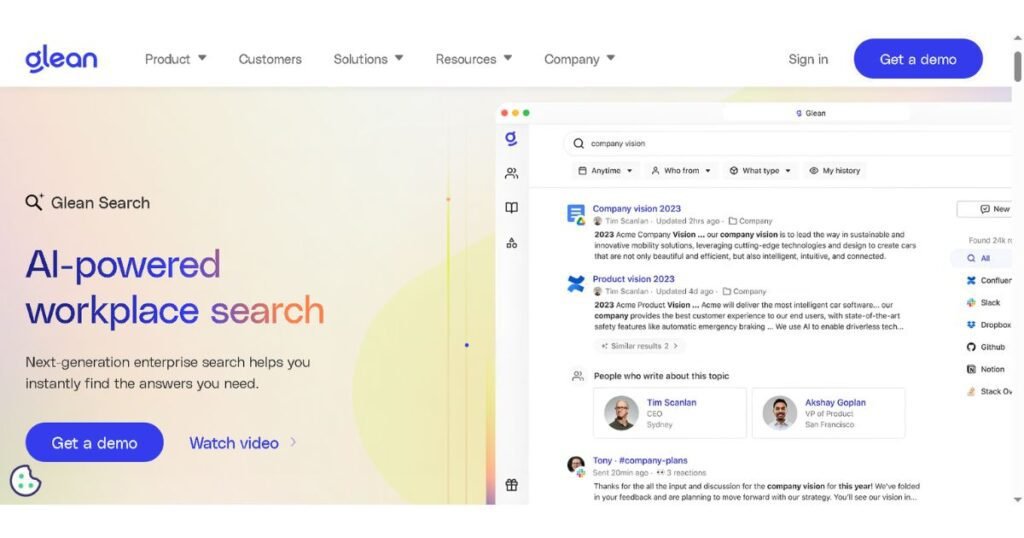This screenshot has height=538, width=1024.
Task: Click the company vision search field
Action: (x=790, y=143)
